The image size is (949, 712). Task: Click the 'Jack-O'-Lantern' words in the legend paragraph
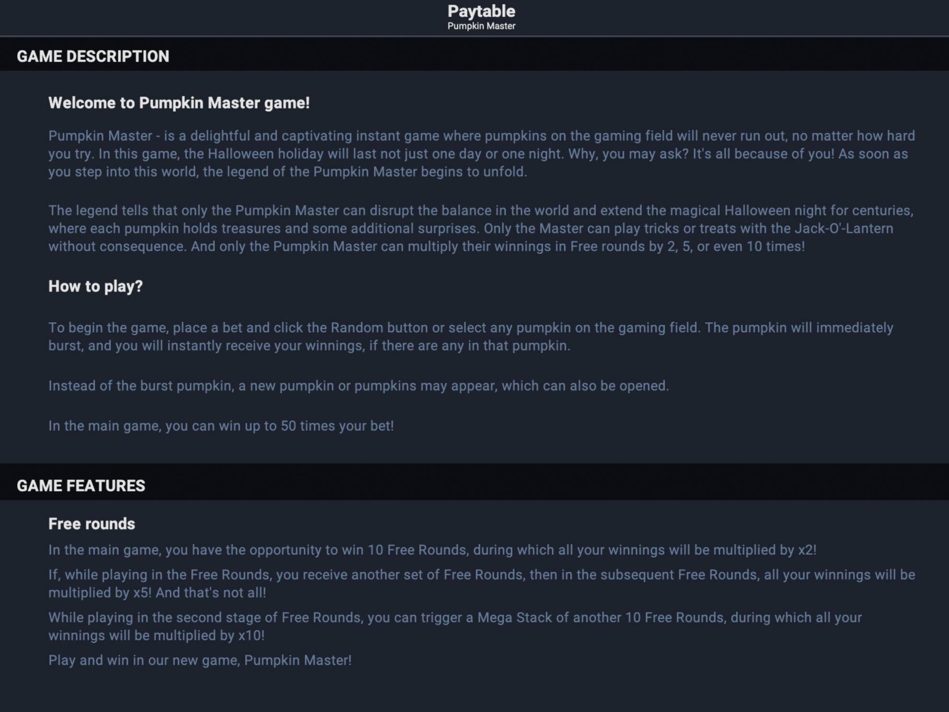coord(844,228)
